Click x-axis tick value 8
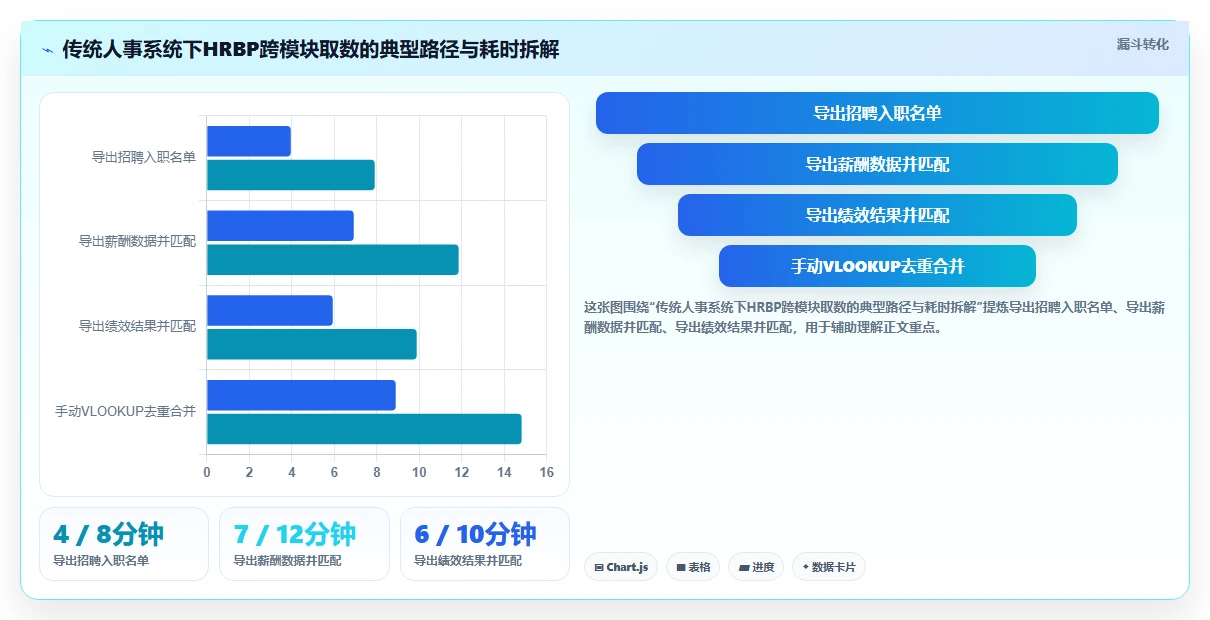This screenshot has height=620, width=1210. click(376, 473)
